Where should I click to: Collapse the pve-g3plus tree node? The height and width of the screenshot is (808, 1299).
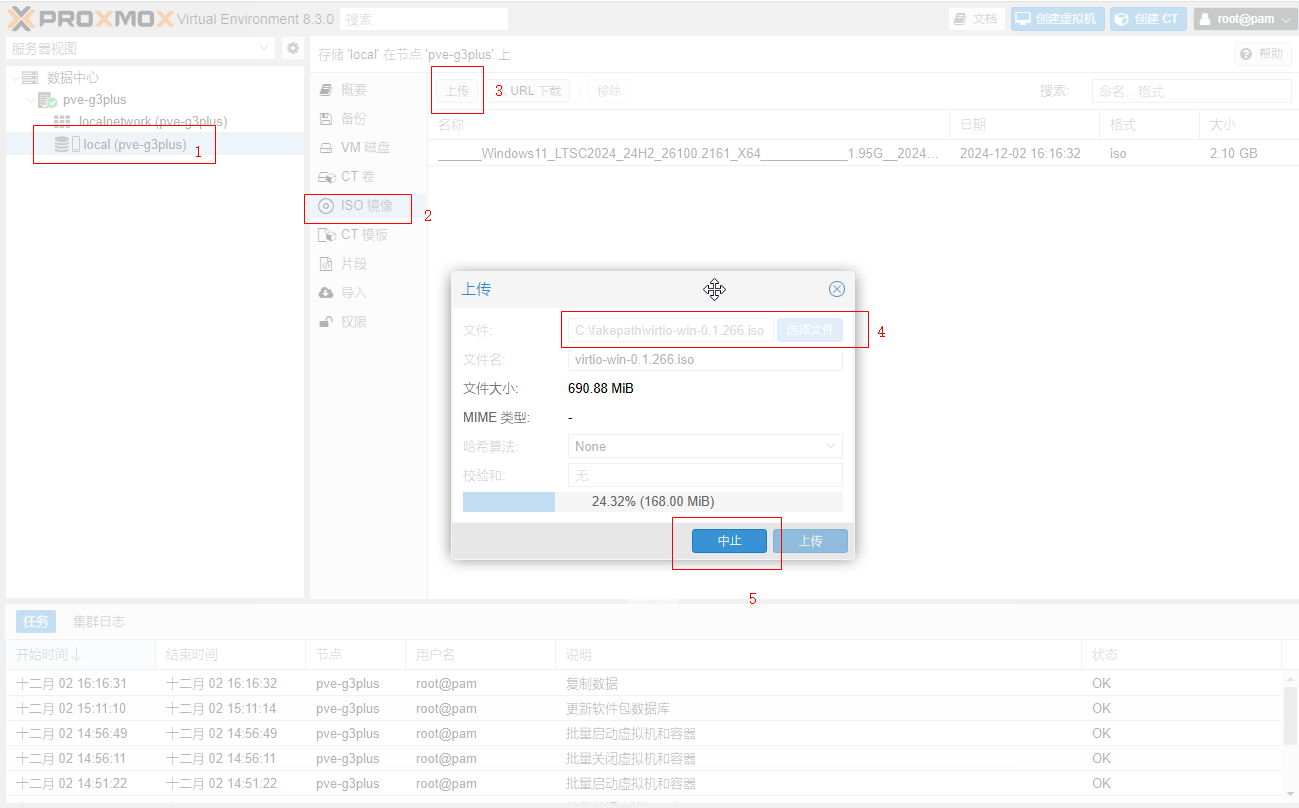point(31,100)
